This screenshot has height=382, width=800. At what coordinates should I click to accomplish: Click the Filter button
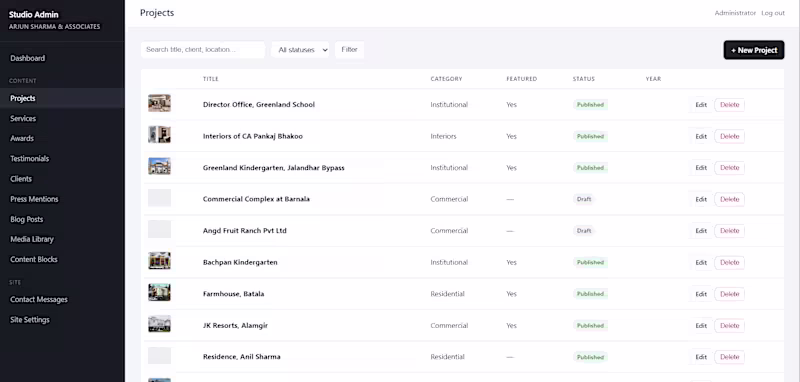tap(349, 49)
